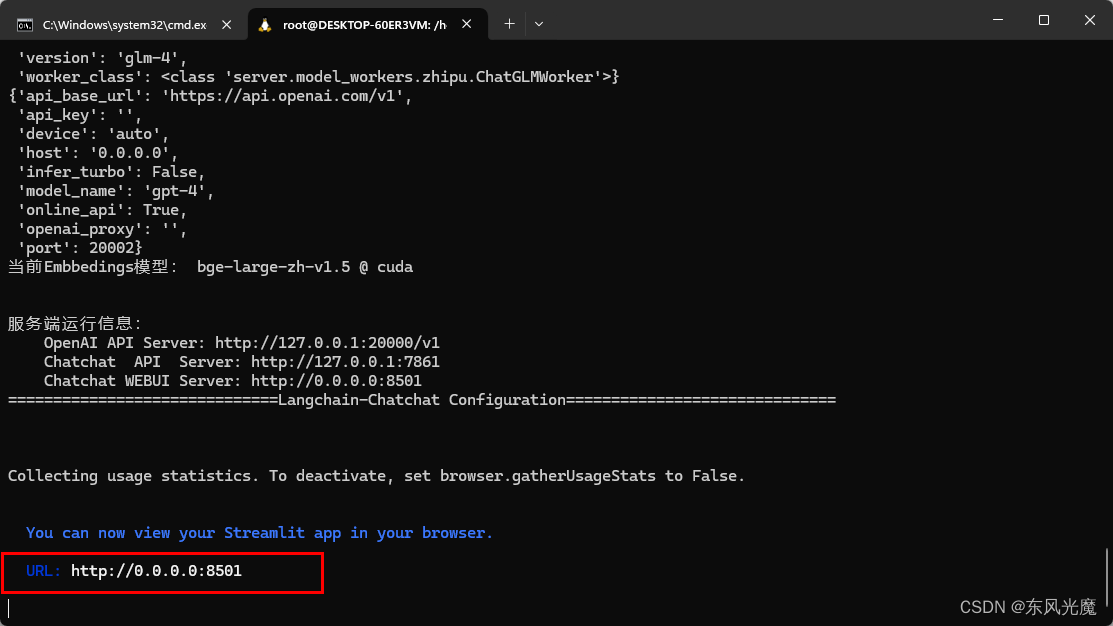Click the URL http://0.0.0.0:8501 under Streamlit
This screenshot has width=1113, height=626.
[156, 571]
